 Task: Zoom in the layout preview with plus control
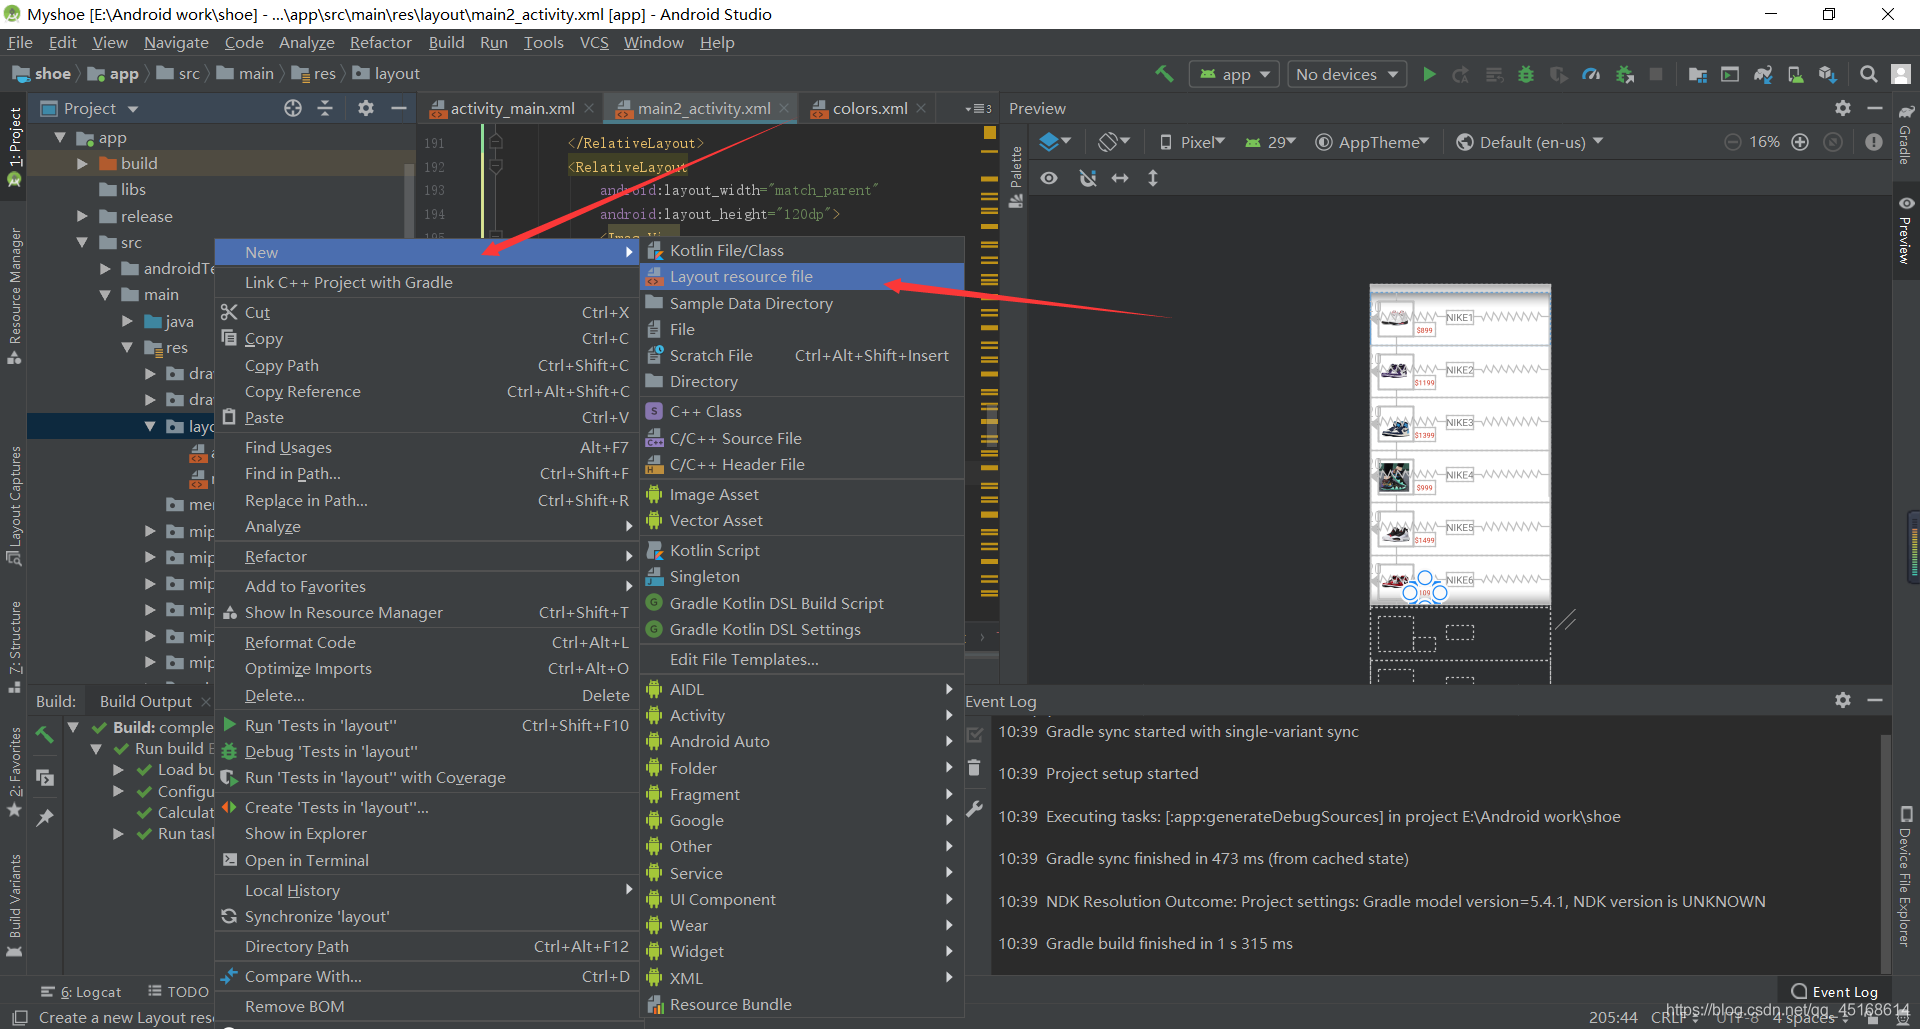click(1800, 141)
